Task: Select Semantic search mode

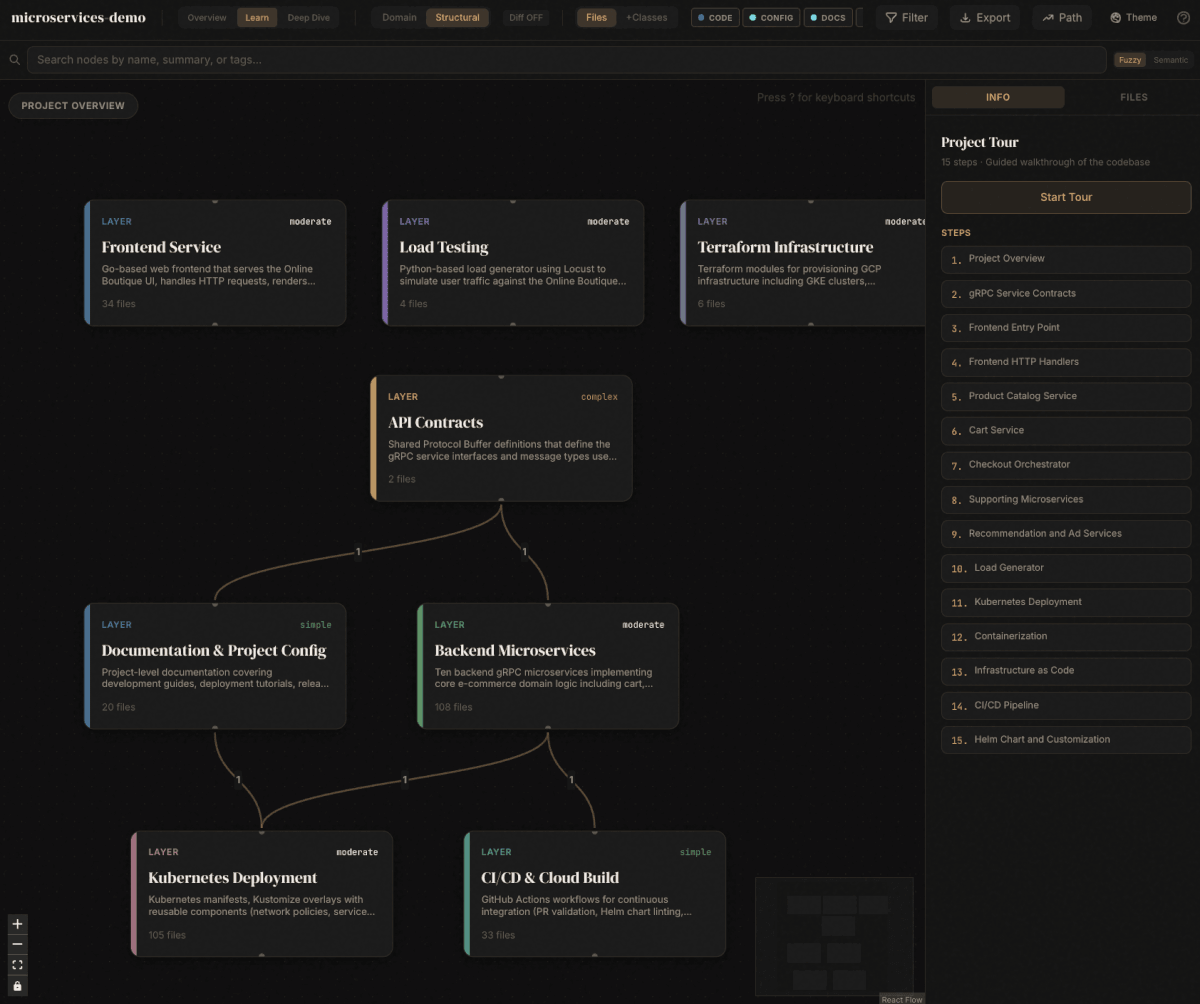Action: [x=1171, y=60]
